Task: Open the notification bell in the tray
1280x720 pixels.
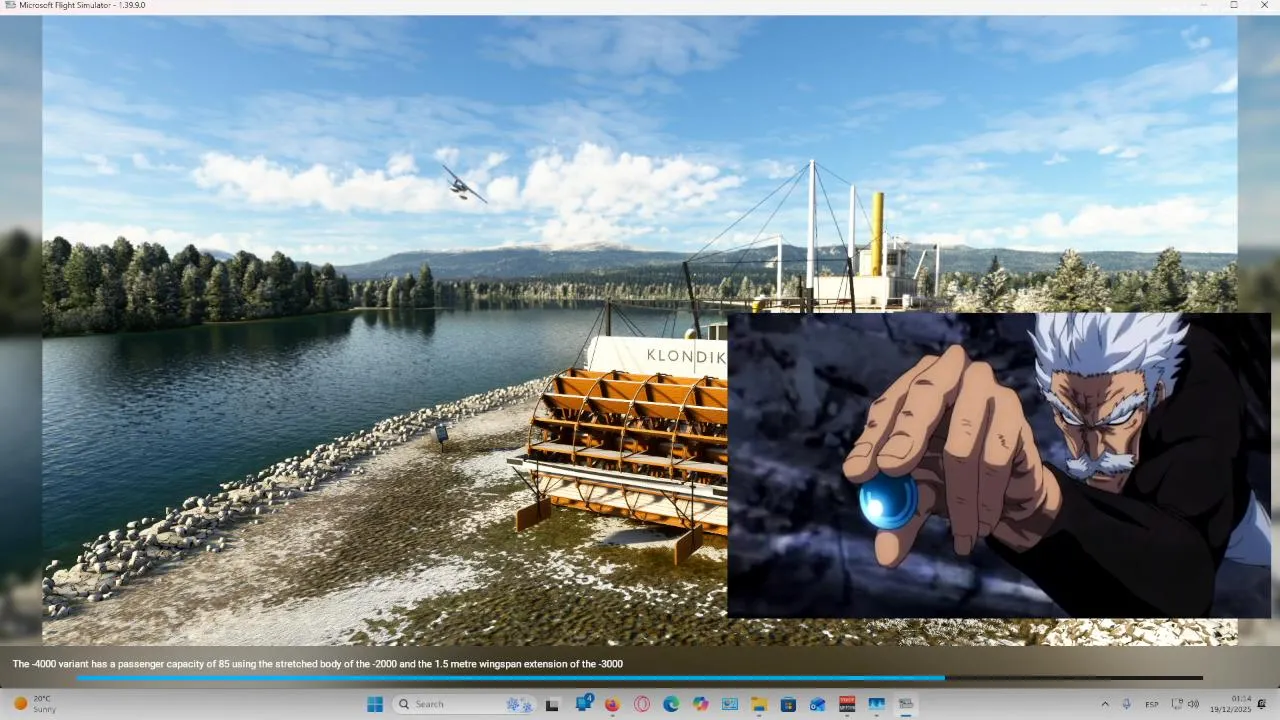Action: pyautogui.click(x=1262, y=704)
